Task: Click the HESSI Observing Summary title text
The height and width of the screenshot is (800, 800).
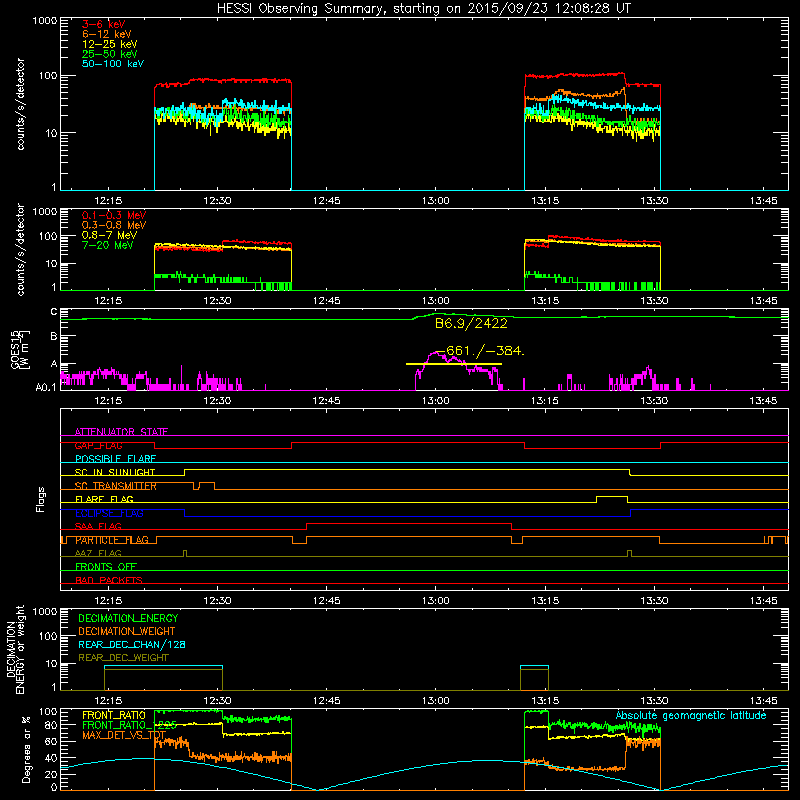Action: pyautogui.click(x=423, y=8)
